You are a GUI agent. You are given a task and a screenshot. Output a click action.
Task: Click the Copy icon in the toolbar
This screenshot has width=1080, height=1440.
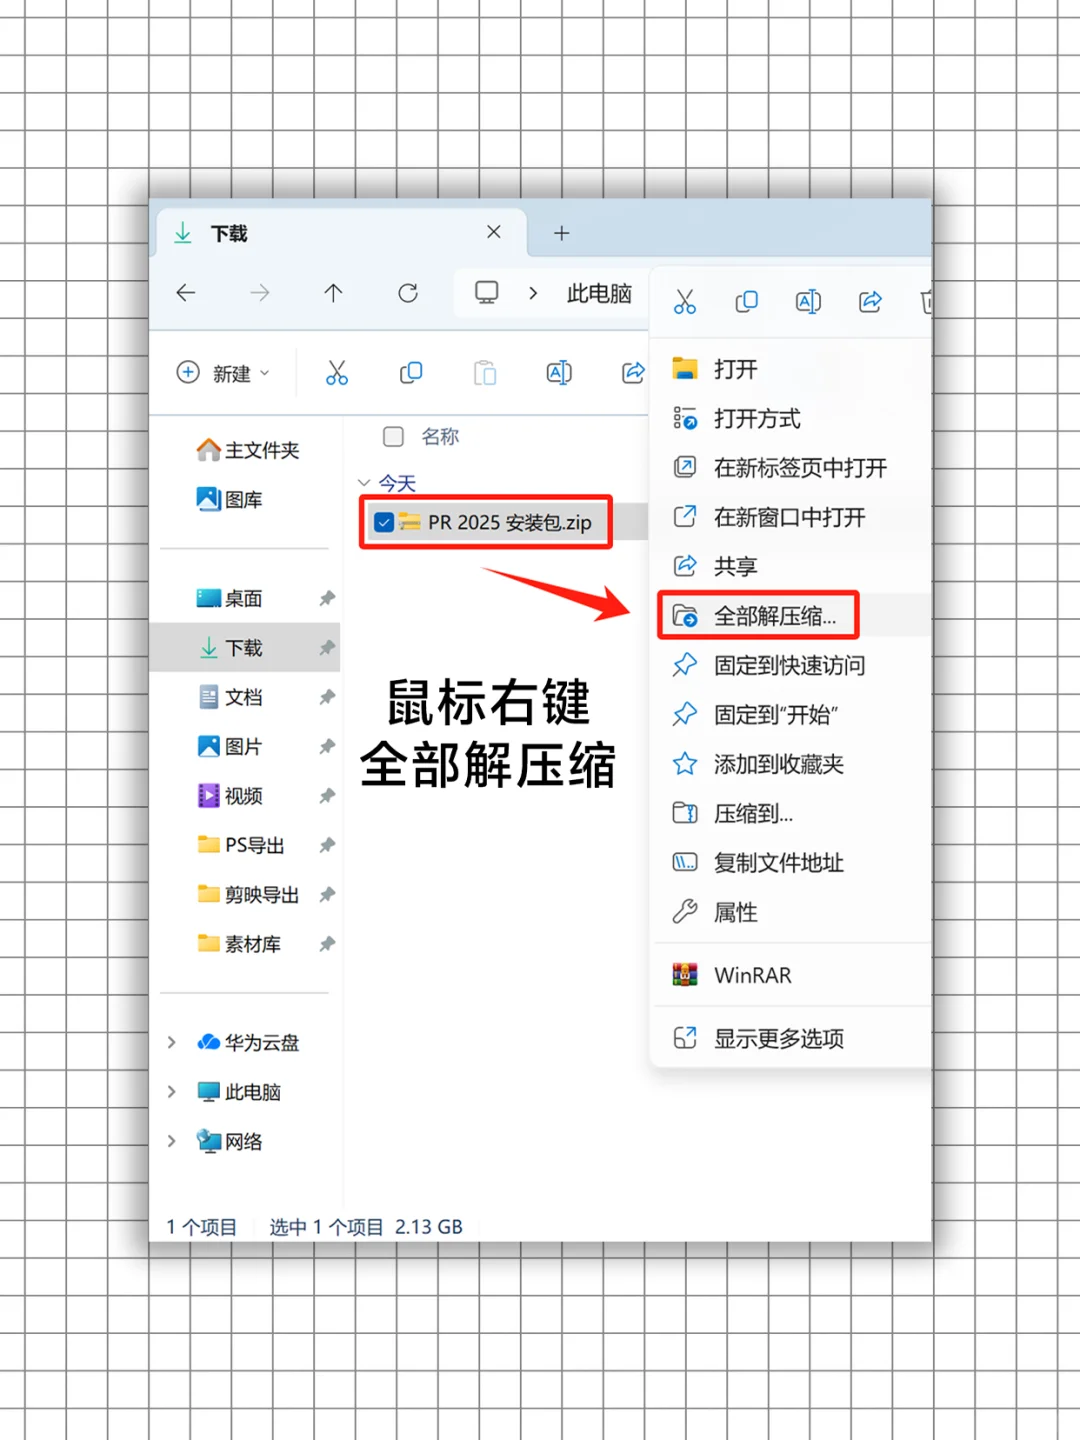click(411, 372)
